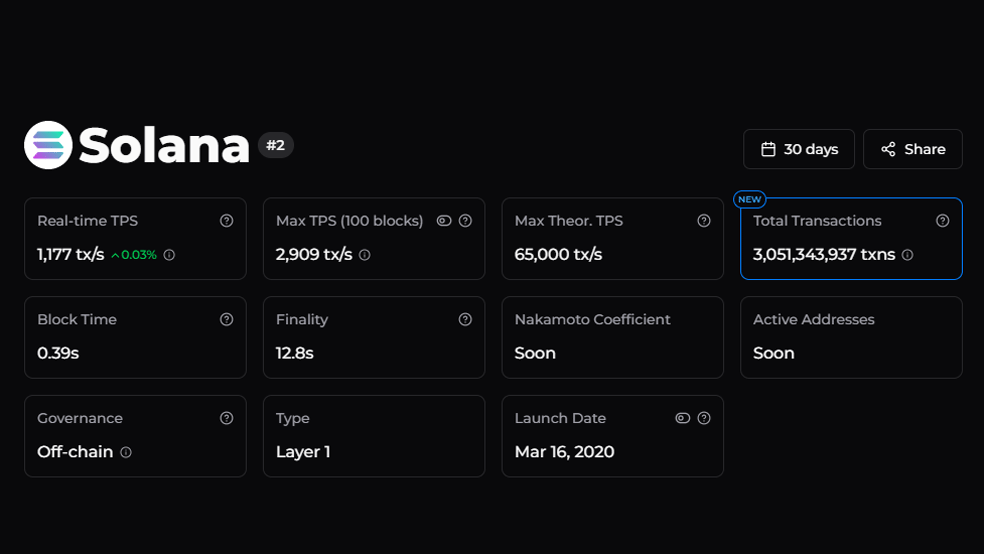
Task: Open help for Launch Date
Action: [x=704, y=418]
